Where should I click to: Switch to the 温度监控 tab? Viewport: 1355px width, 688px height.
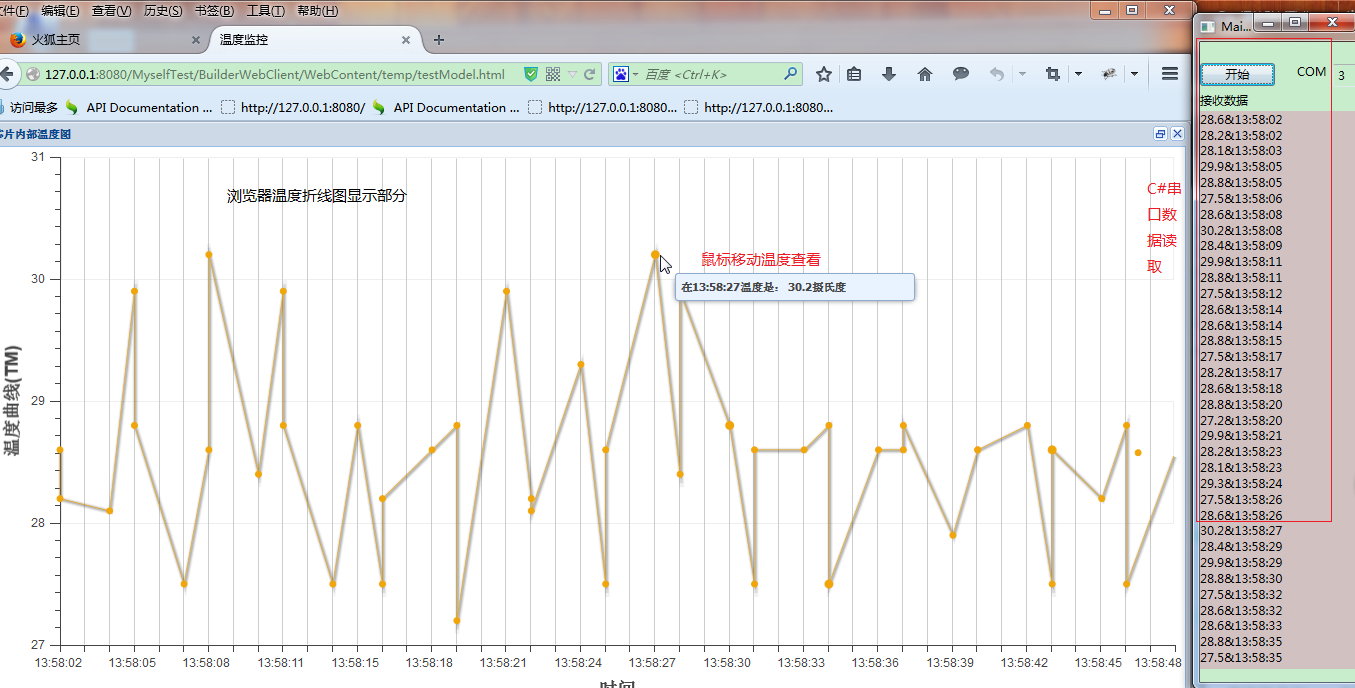pyautogui.click(x=315, y=40)
